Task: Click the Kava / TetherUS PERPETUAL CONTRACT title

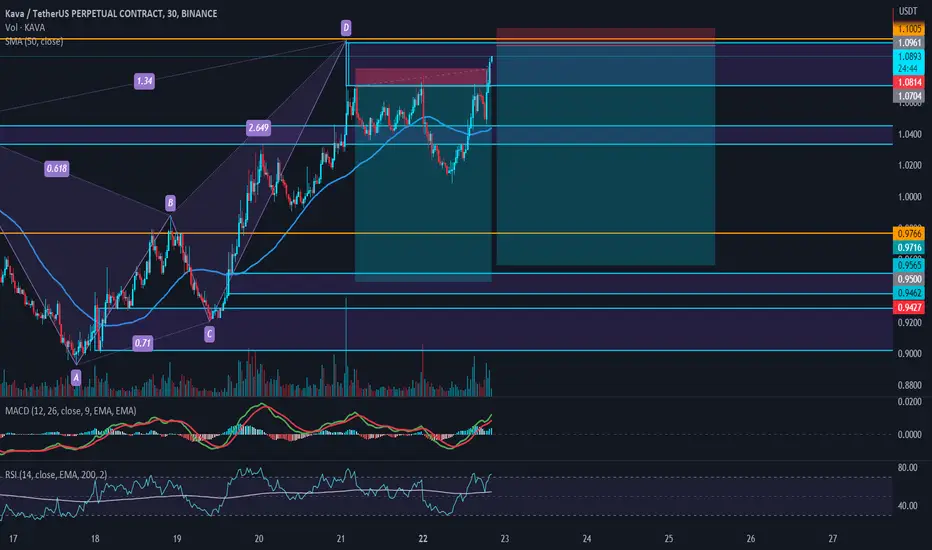Action: coord(111,13)
